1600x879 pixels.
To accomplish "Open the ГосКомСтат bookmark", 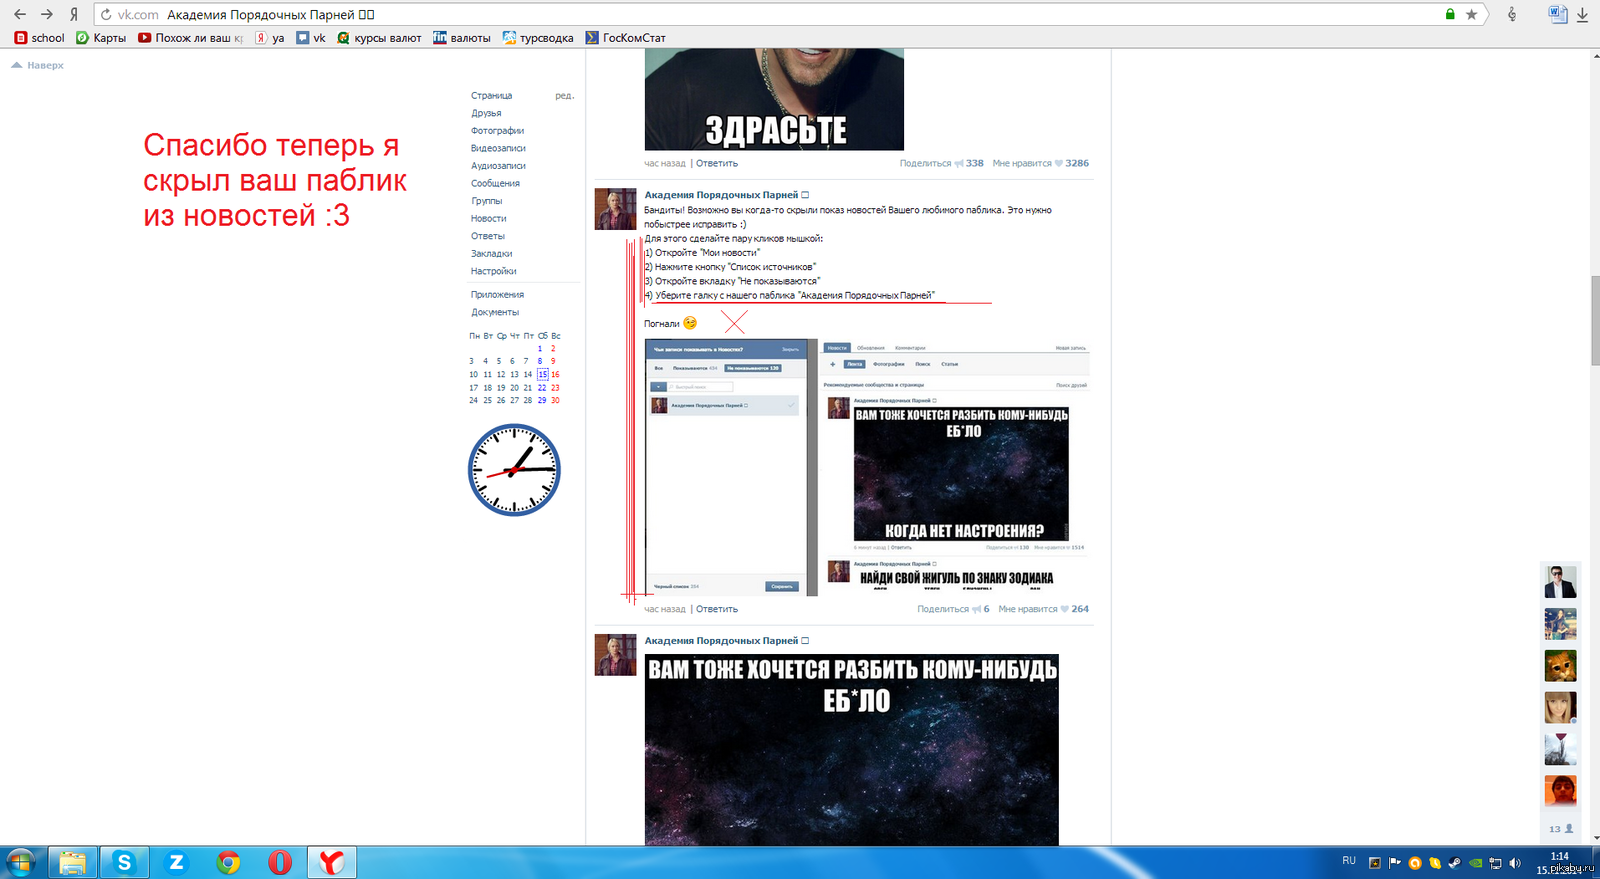I will click(626, 38).
